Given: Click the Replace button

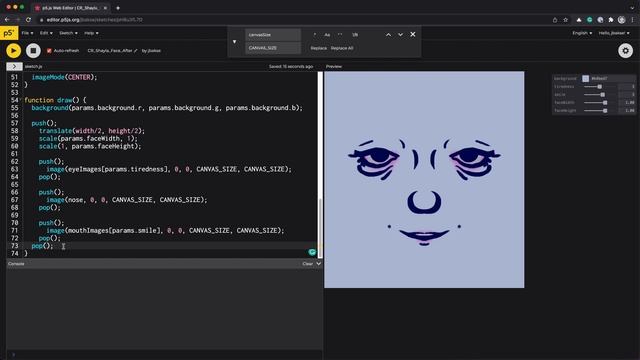Looking at the screenshot, I should click(318, 48).
